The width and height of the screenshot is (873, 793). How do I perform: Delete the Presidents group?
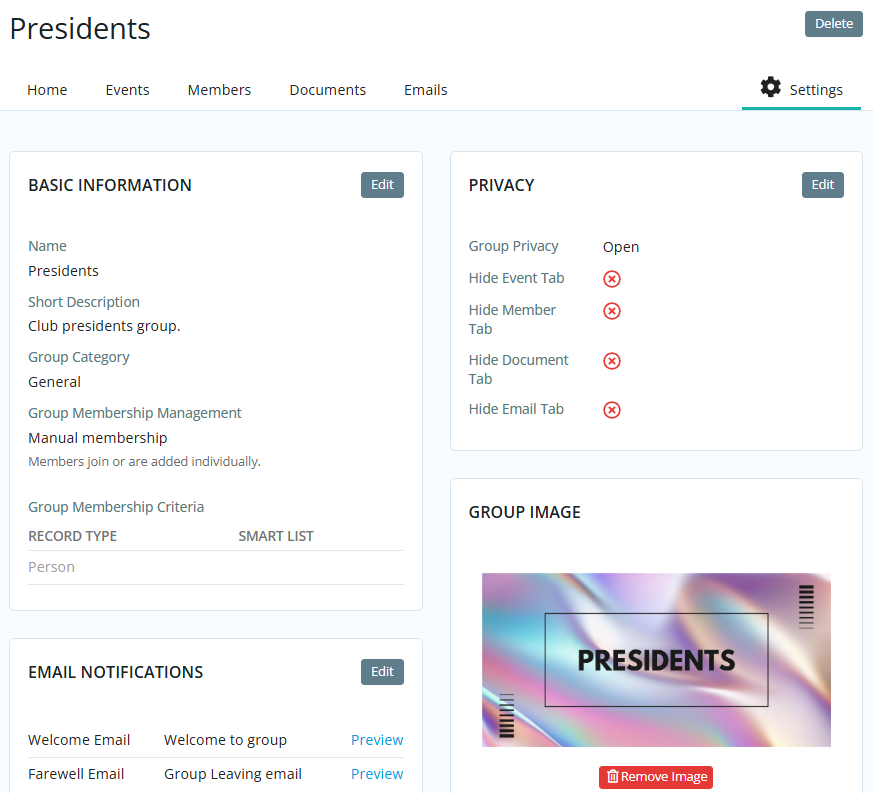pyautogui.click(x=833, y=24)
